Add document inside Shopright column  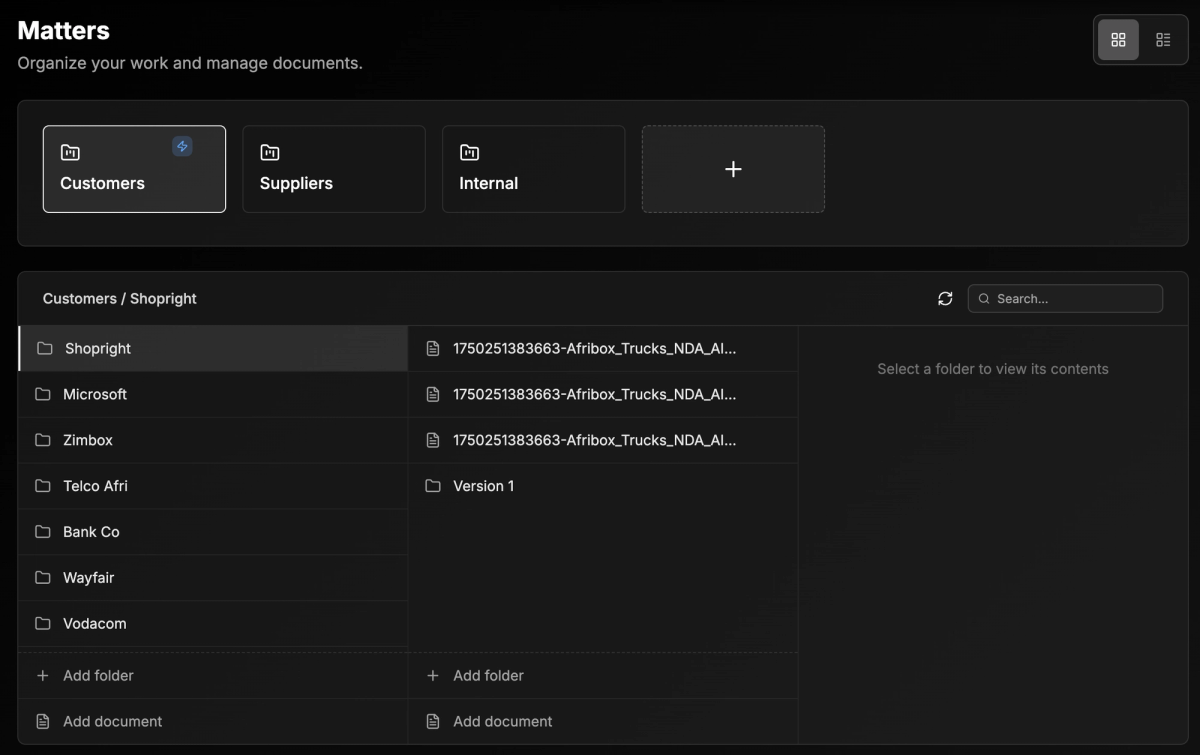[603, 721]
